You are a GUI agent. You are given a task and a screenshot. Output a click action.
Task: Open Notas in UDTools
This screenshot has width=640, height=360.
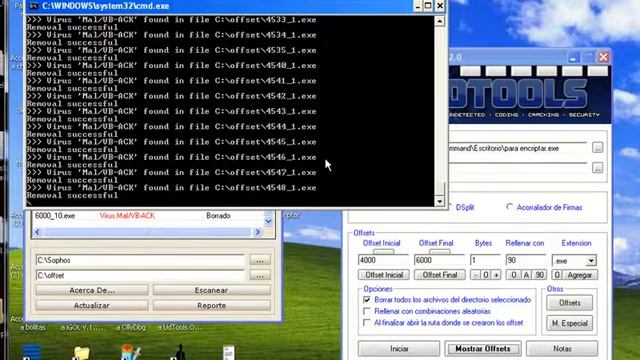pyautogui.click(x=562, y=349)
